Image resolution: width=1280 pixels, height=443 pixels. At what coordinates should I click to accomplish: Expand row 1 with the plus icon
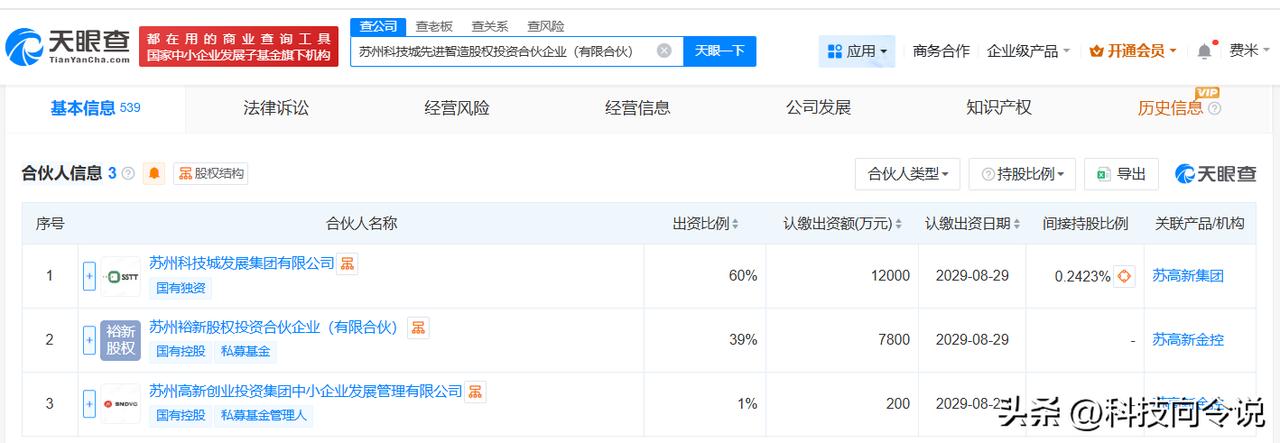click(x=89, y=276)
